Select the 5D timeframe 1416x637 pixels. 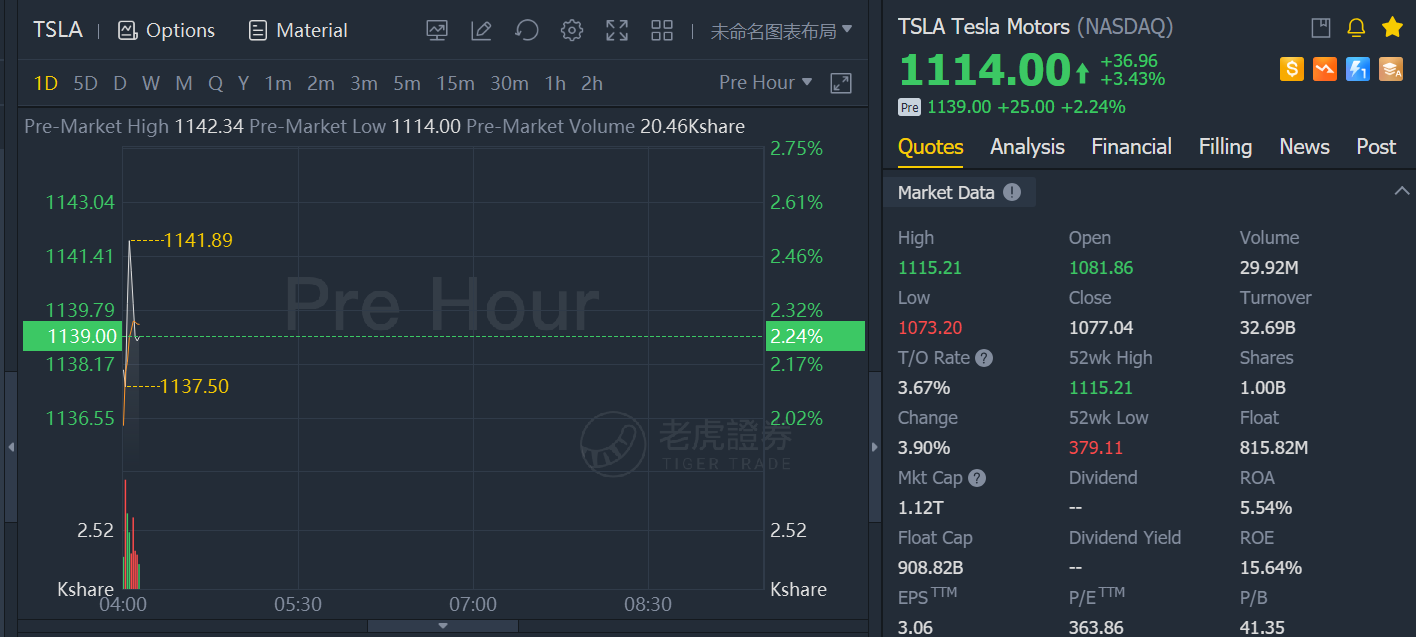click(86, 83)
